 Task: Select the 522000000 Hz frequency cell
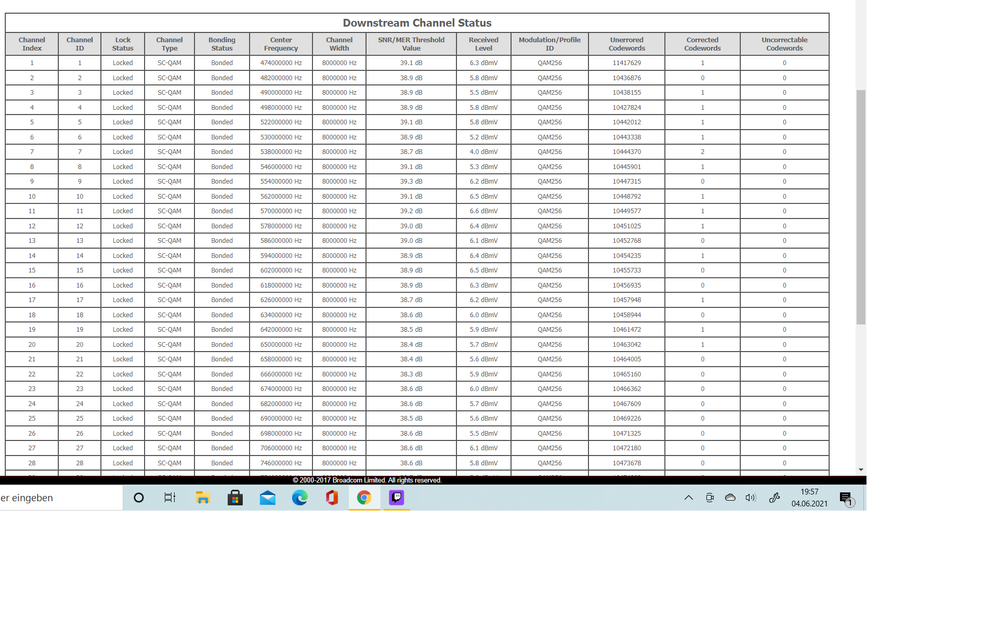point(281,122)
